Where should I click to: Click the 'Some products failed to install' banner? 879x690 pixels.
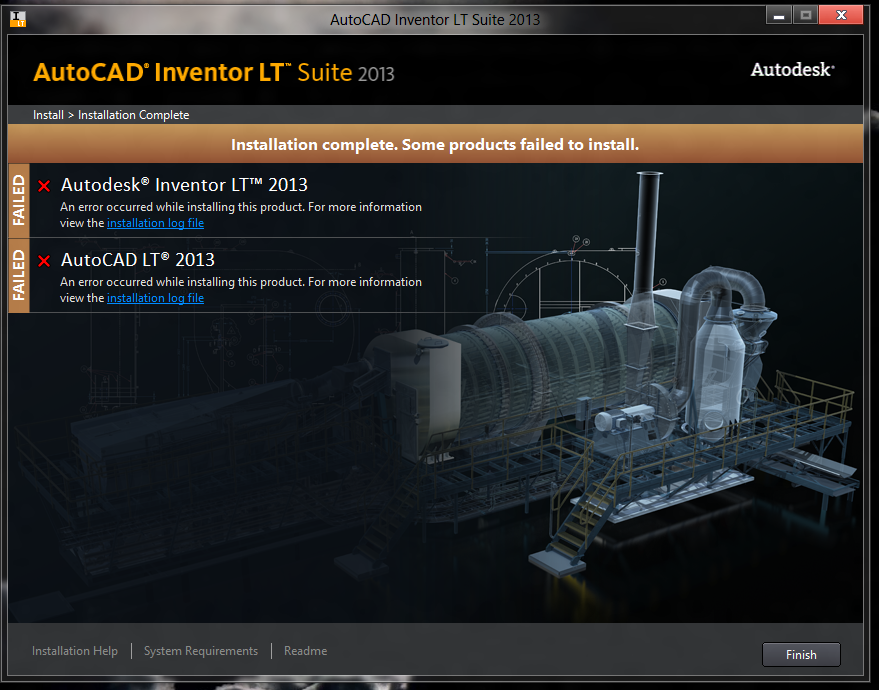coord(435,145)
